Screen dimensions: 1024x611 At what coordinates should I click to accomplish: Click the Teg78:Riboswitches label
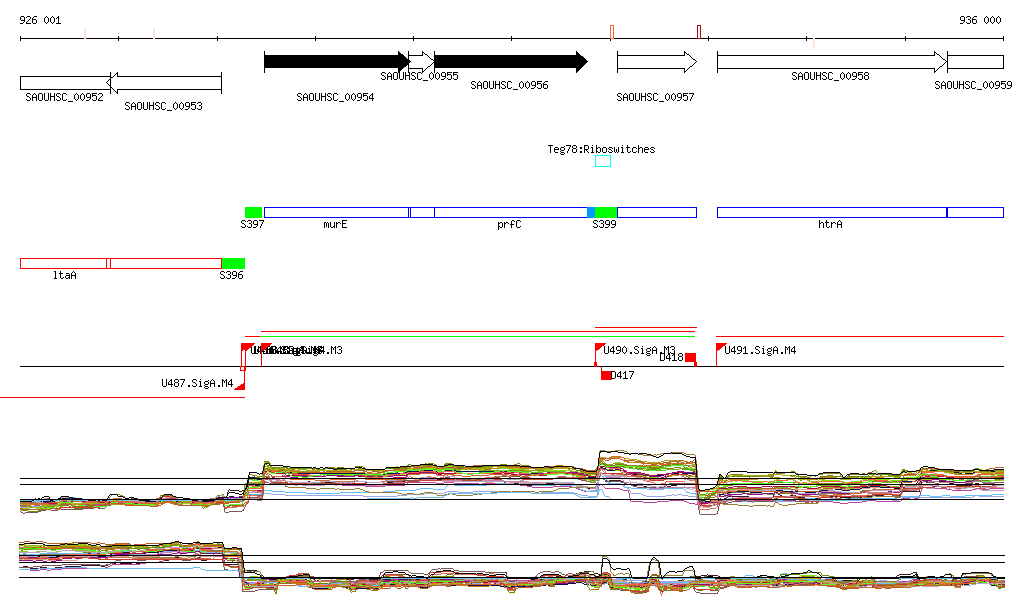click(x=601, y=149)
